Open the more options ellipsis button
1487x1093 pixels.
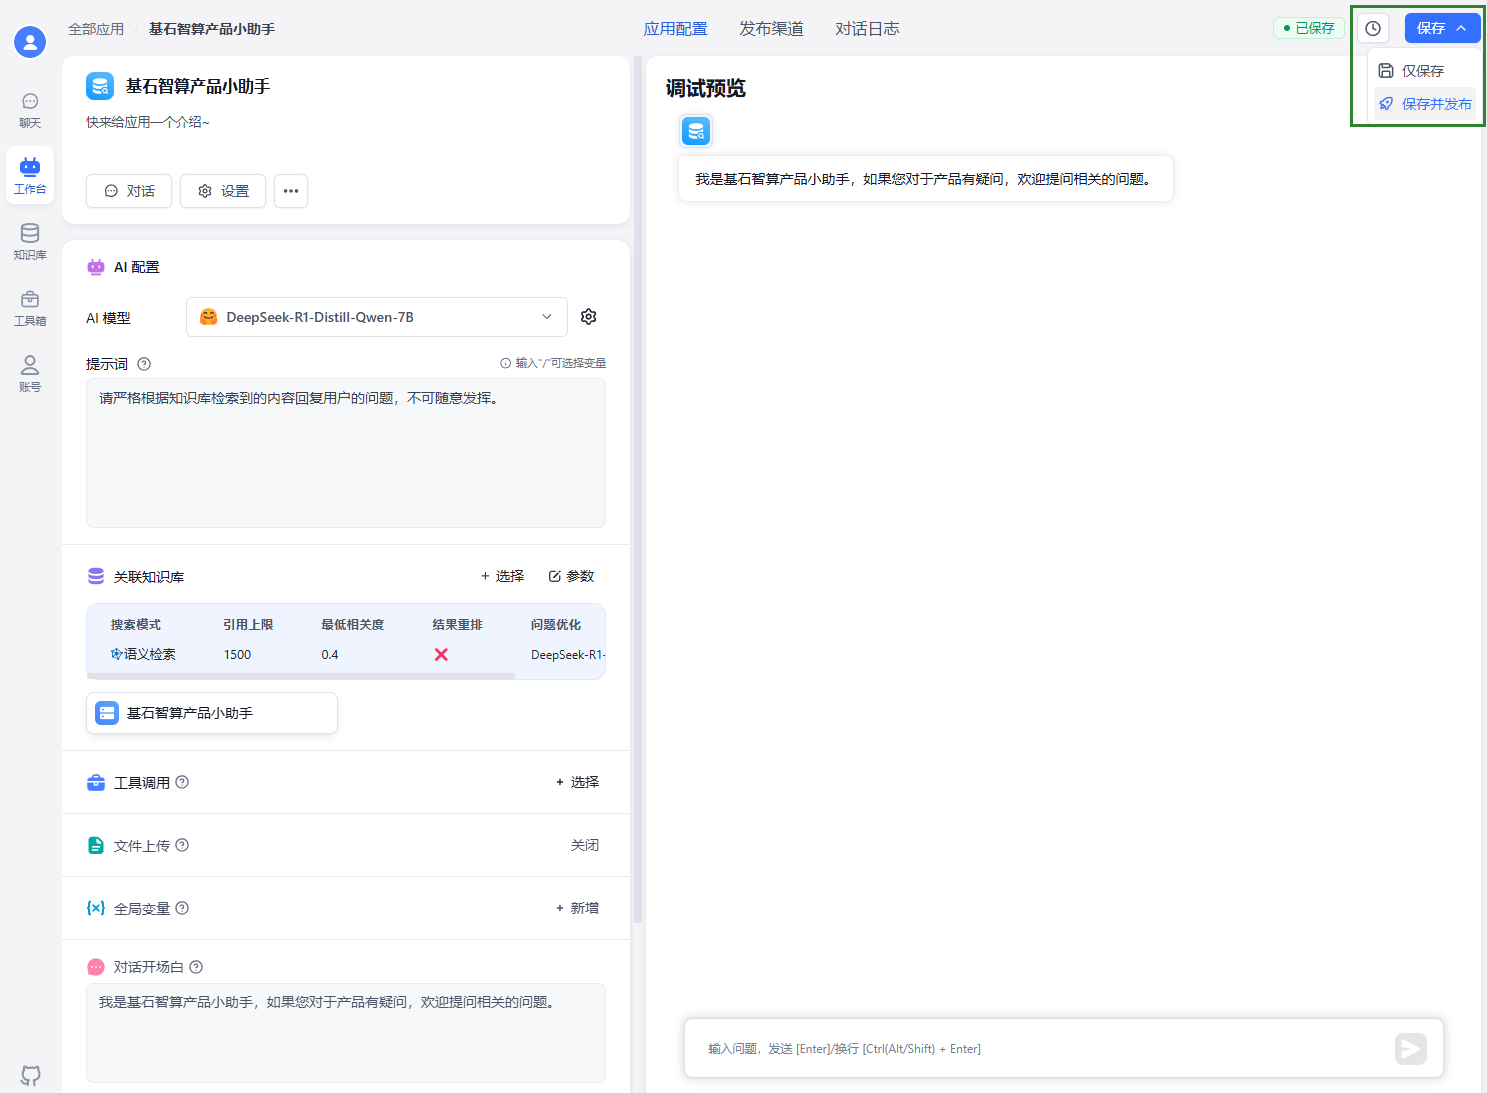tap(291, 191)
